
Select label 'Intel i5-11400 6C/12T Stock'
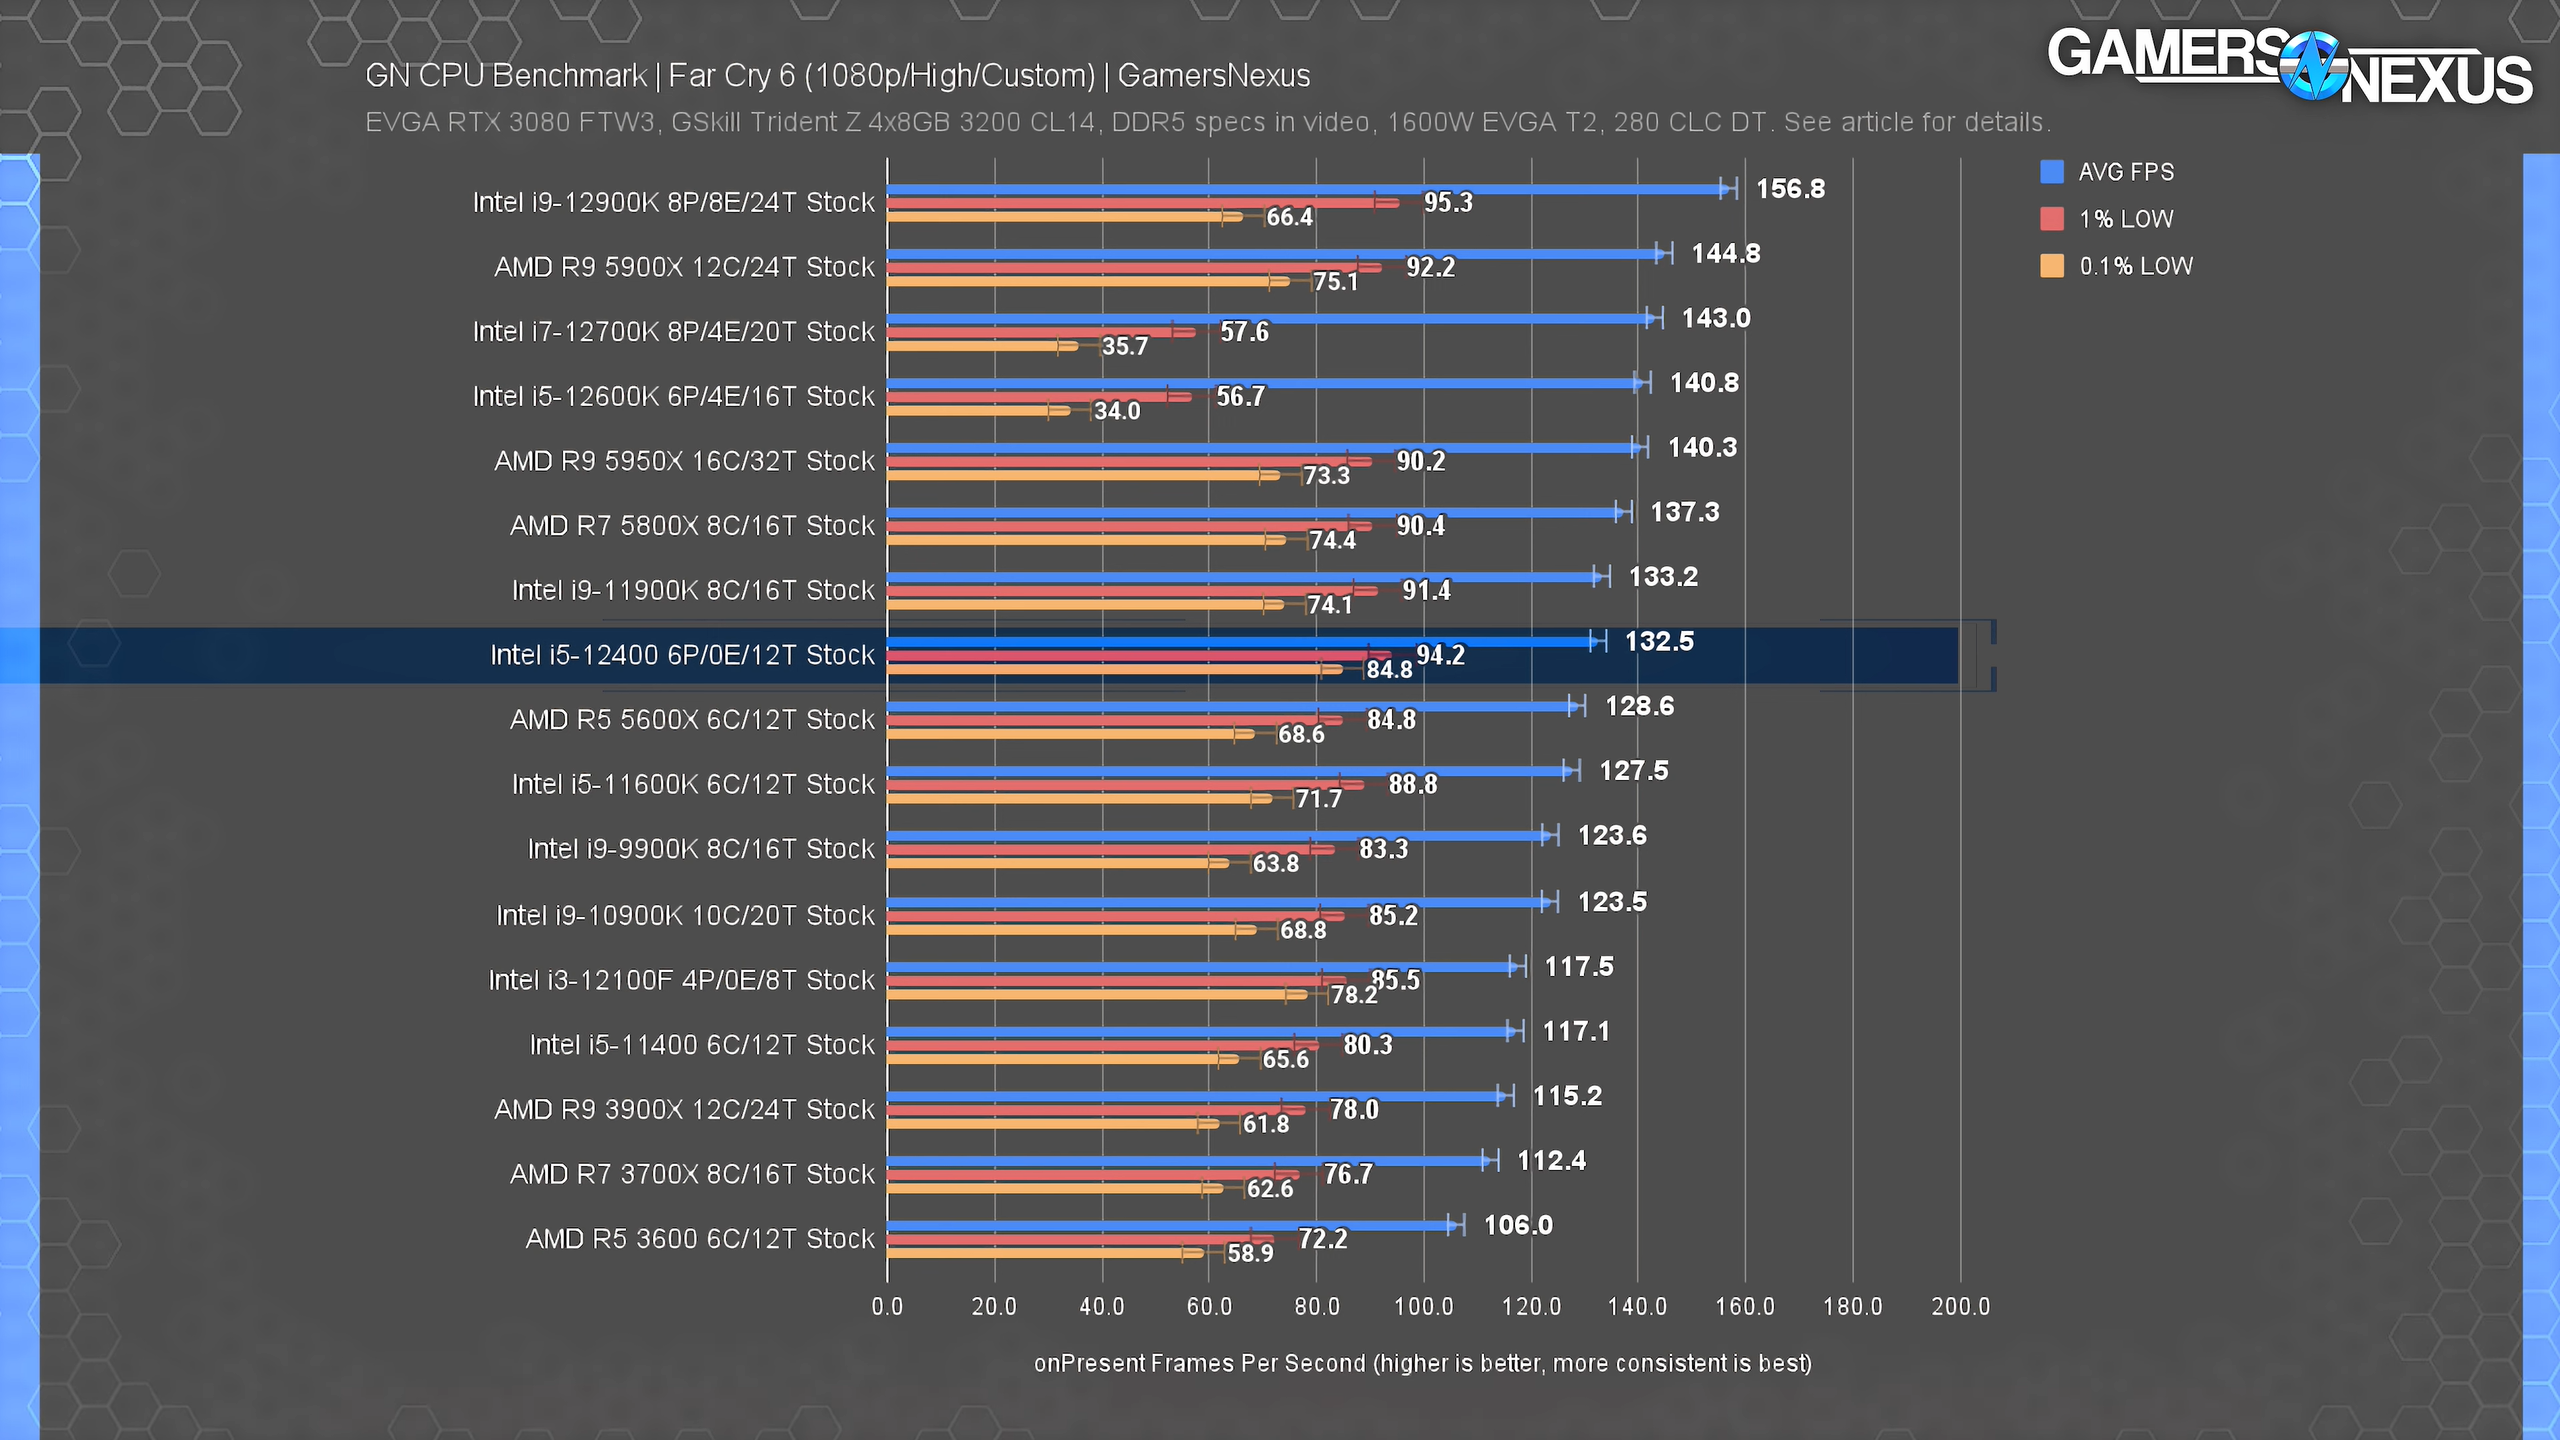tap(702, 1046)
